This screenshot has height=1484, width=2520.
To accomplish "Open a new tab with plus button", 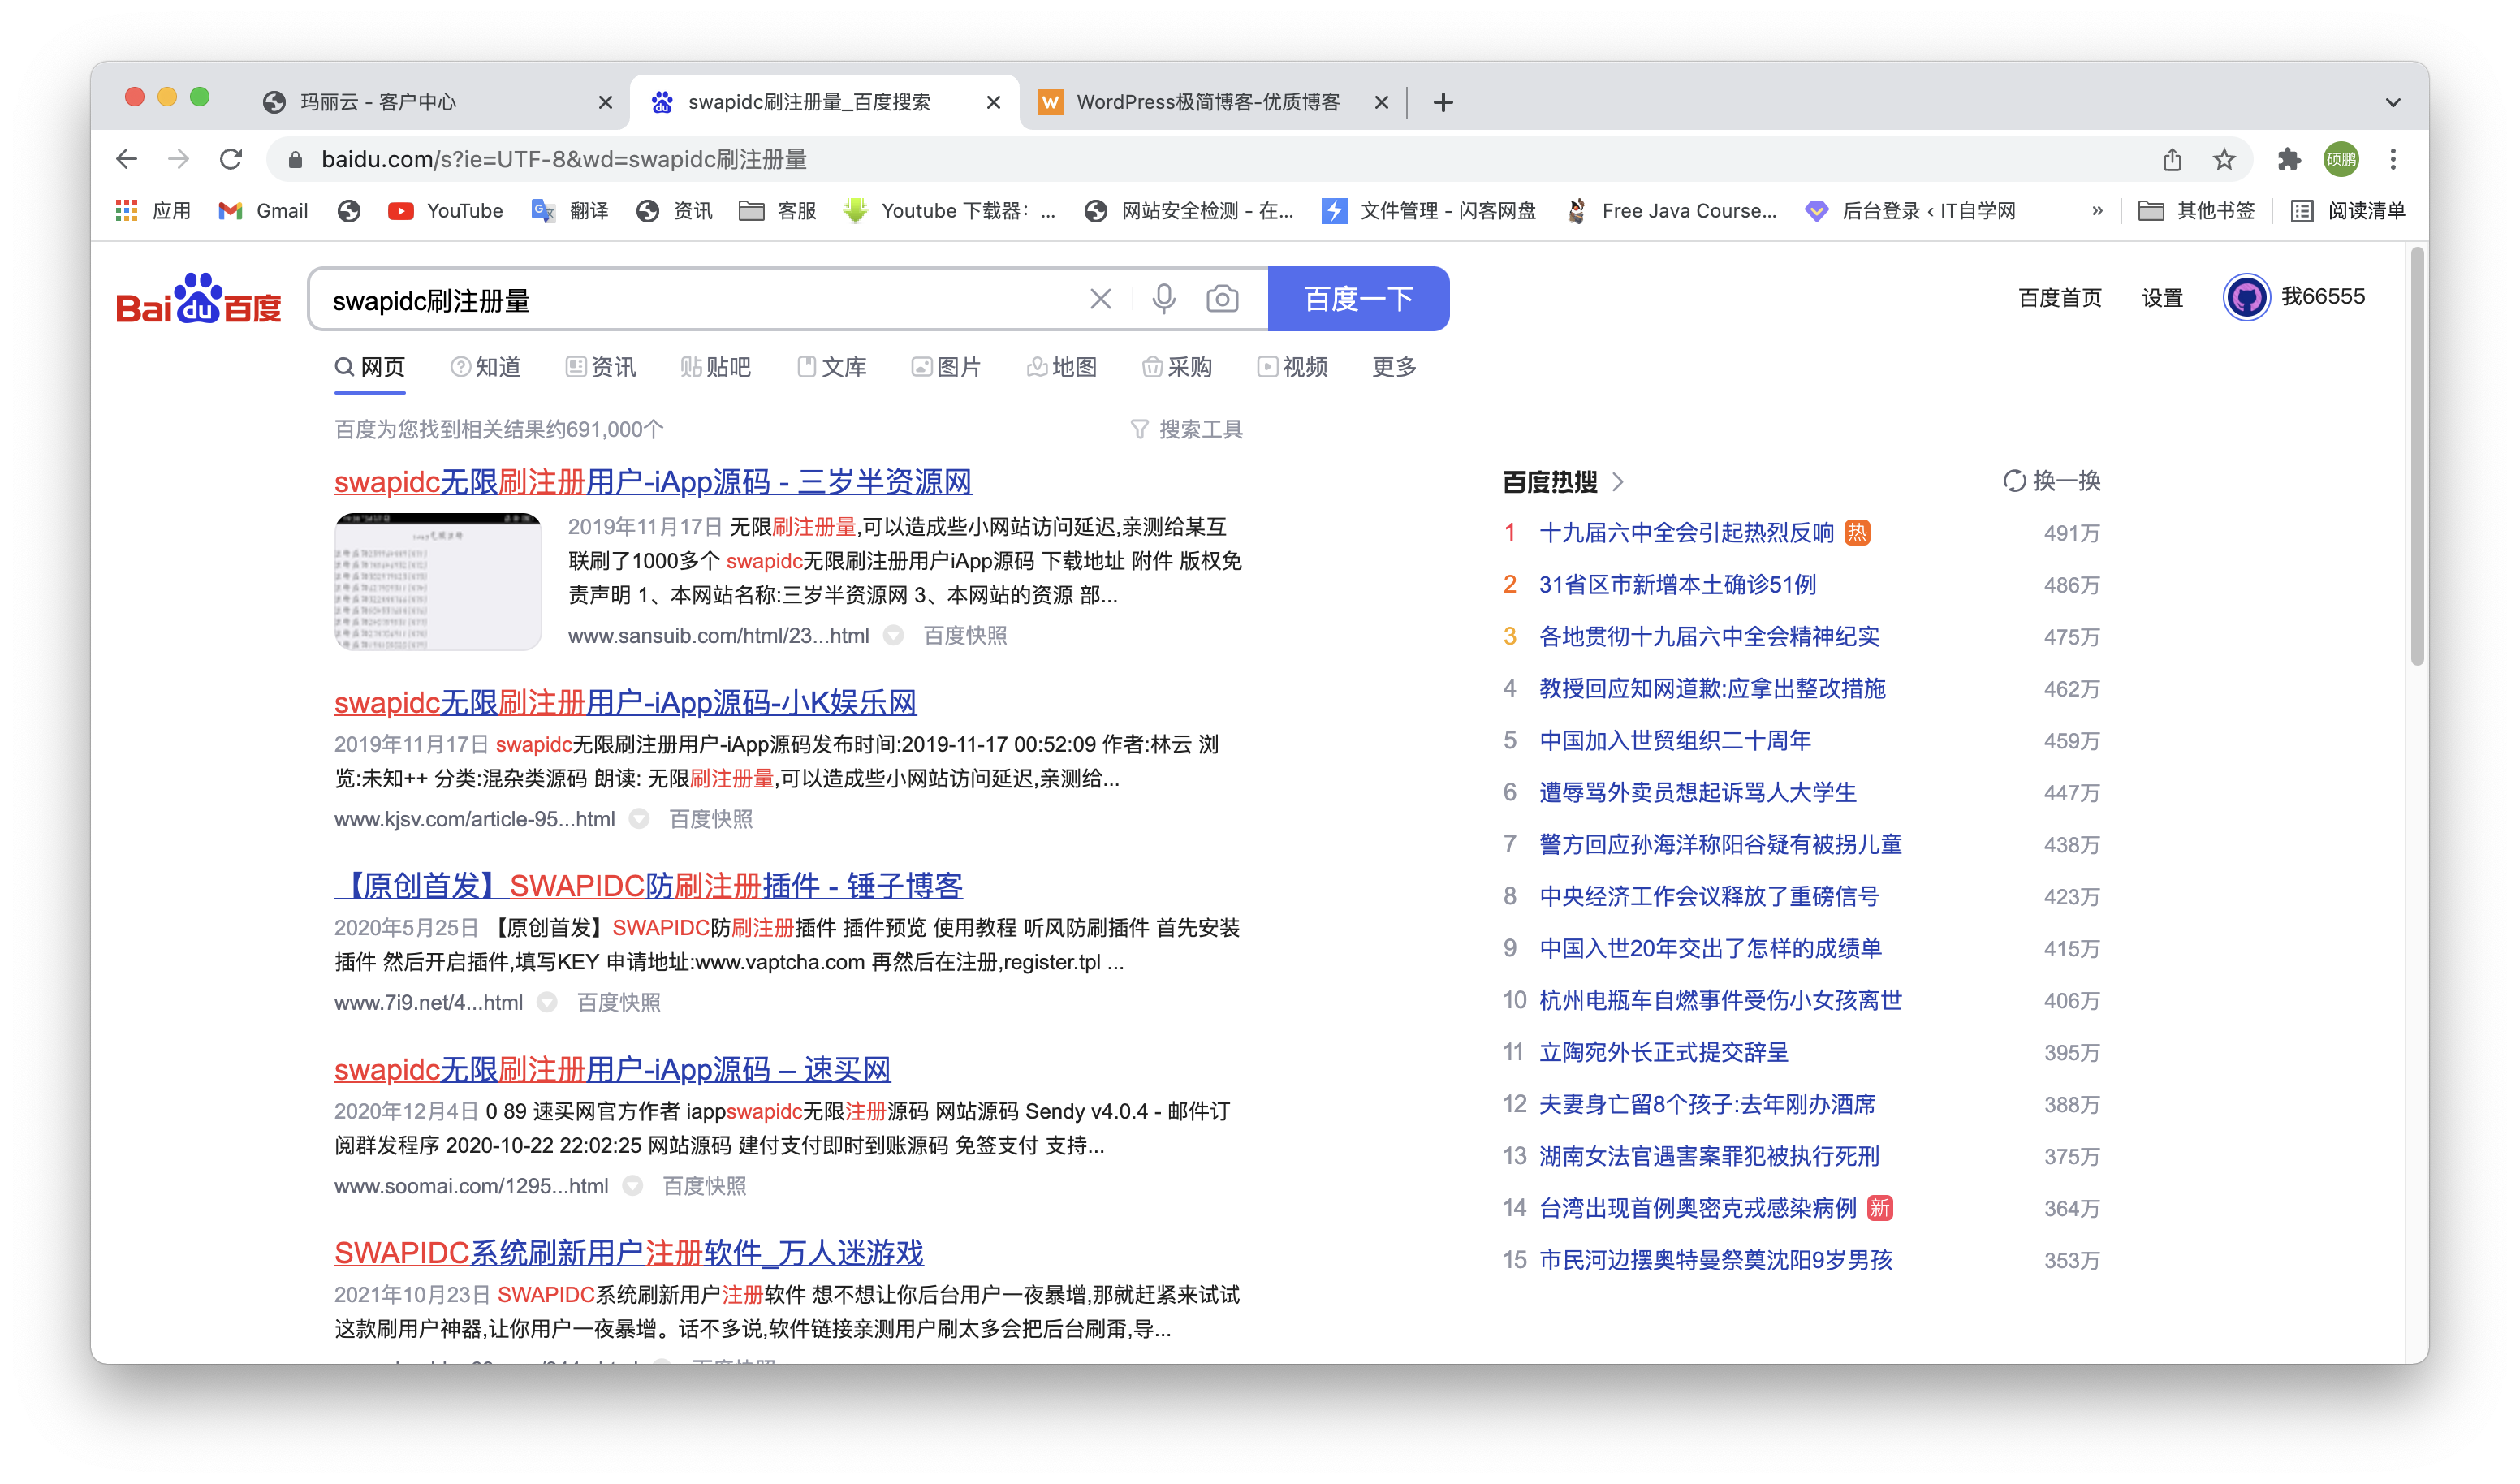I will [1443, 102].
